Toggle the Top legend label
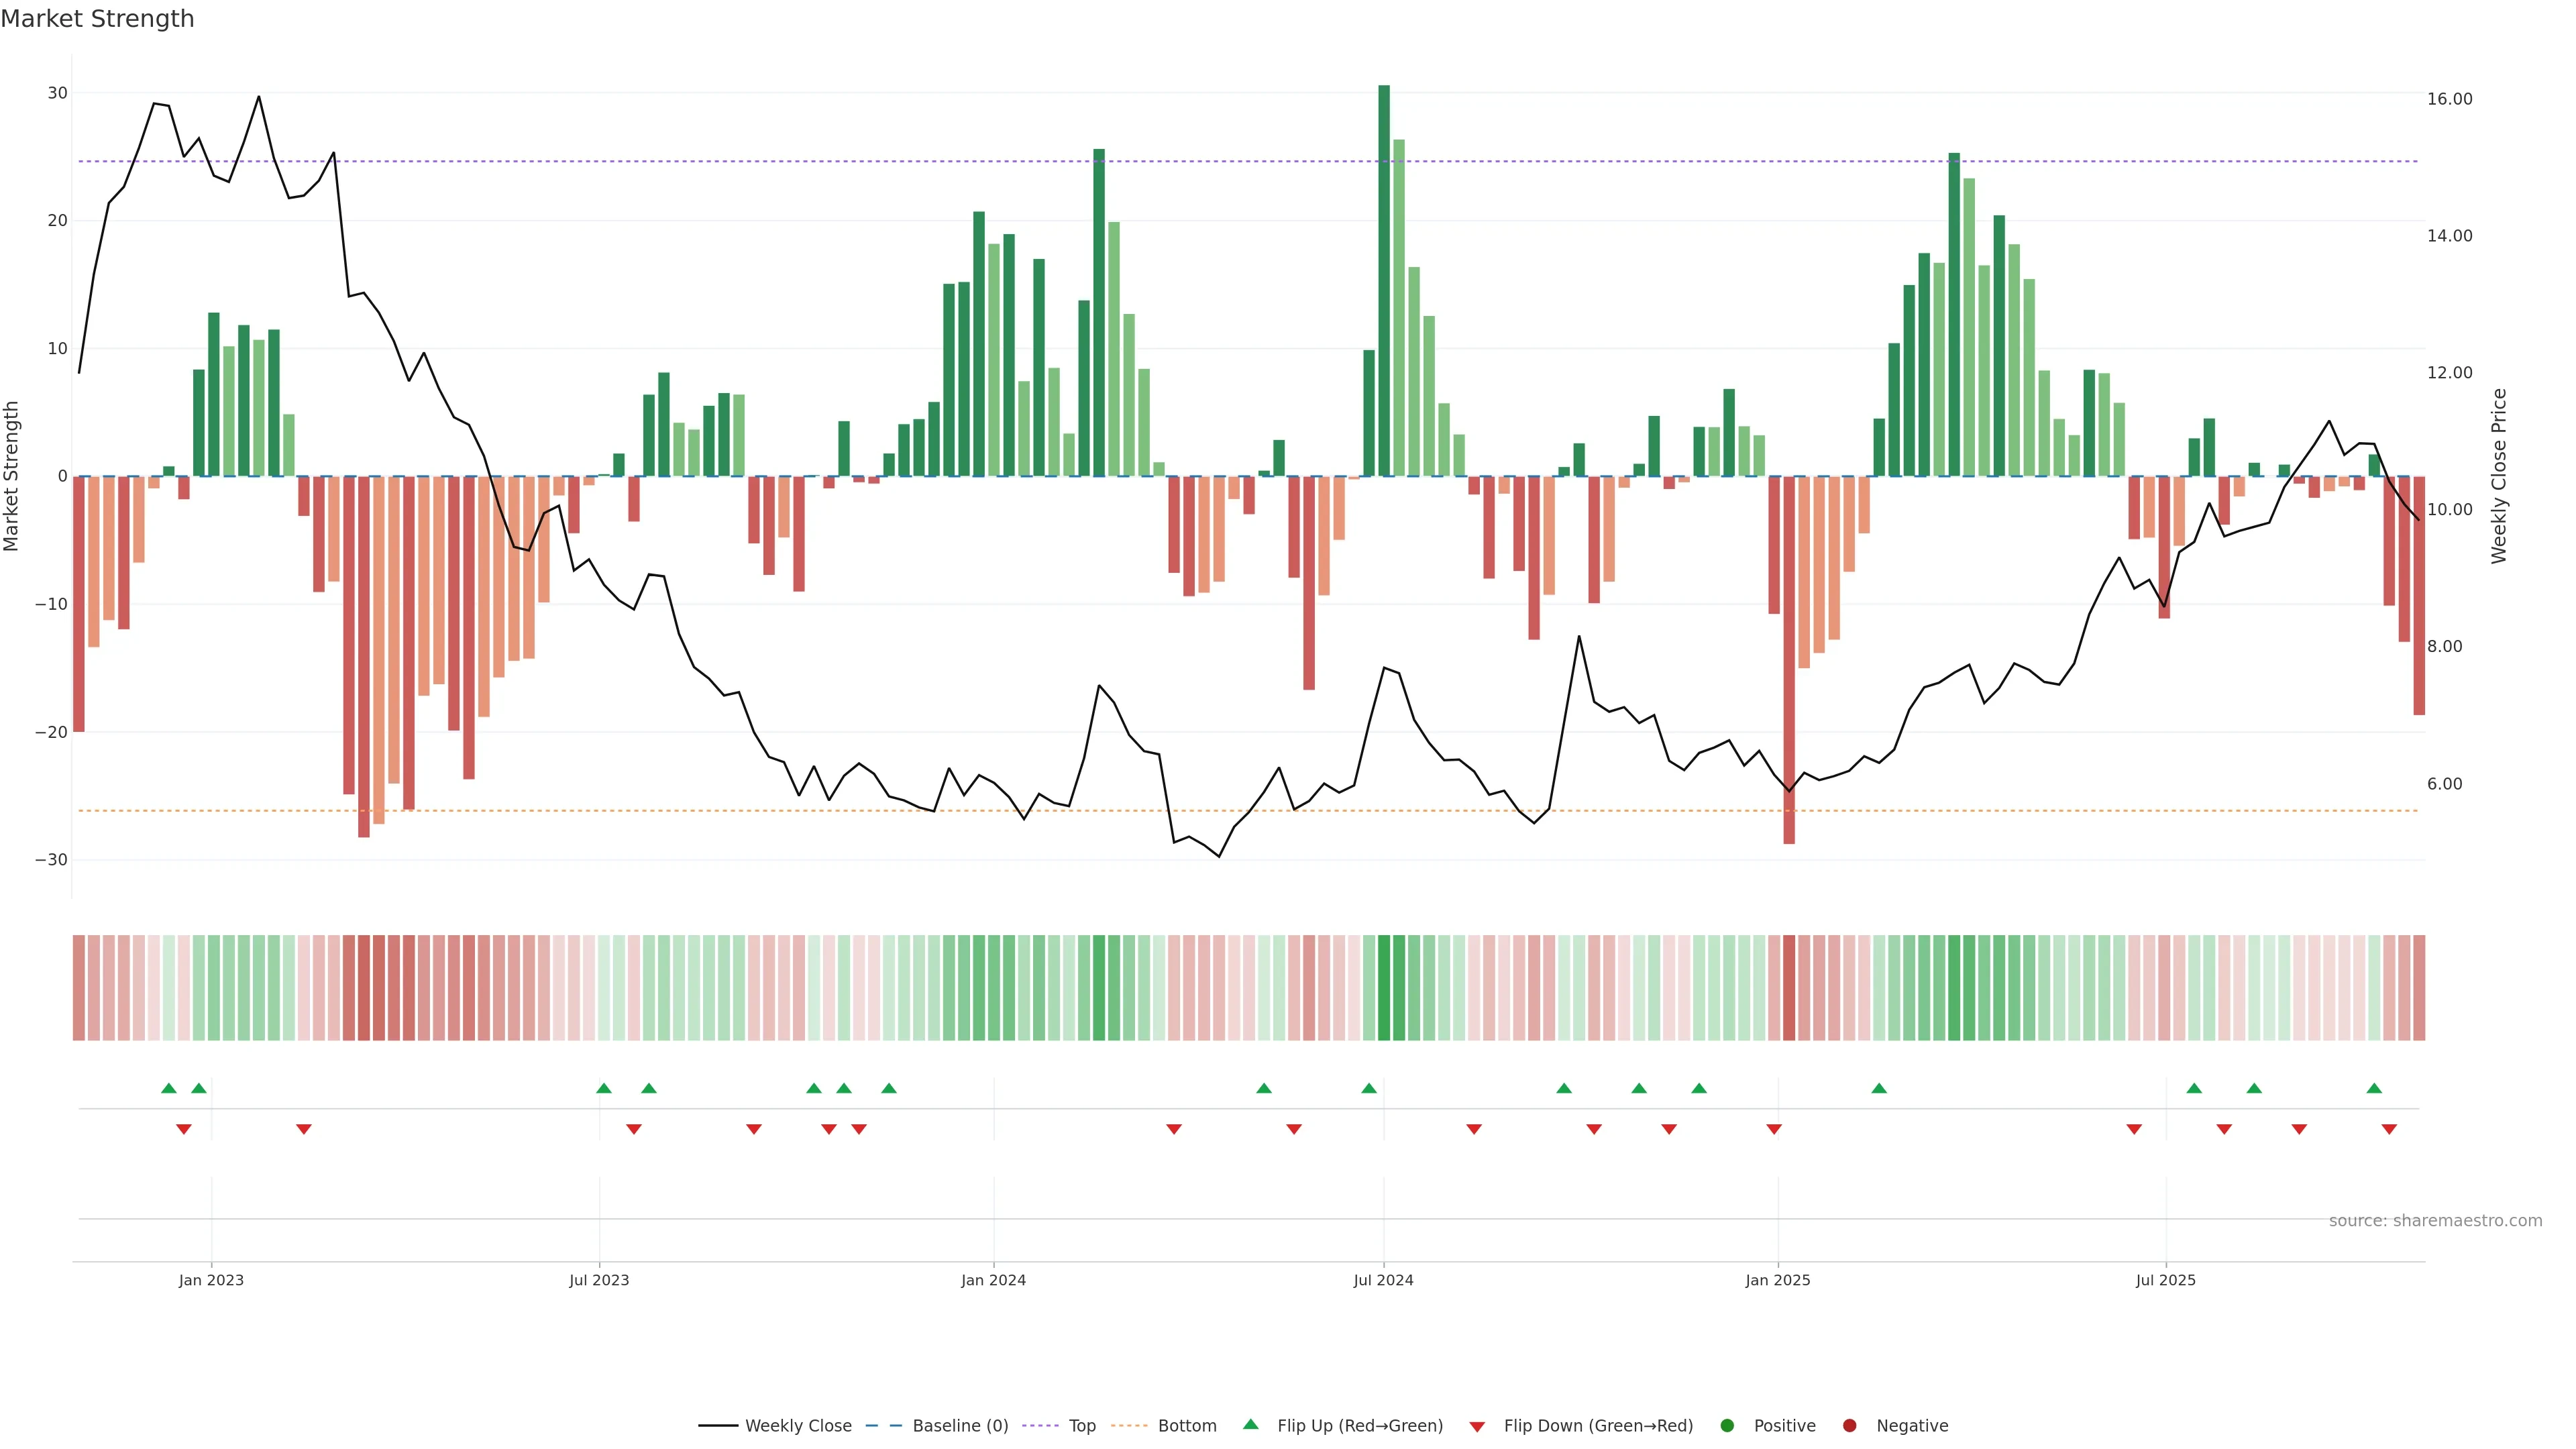This screenshot has height=1449, width=2576. click(1082, 1426)
